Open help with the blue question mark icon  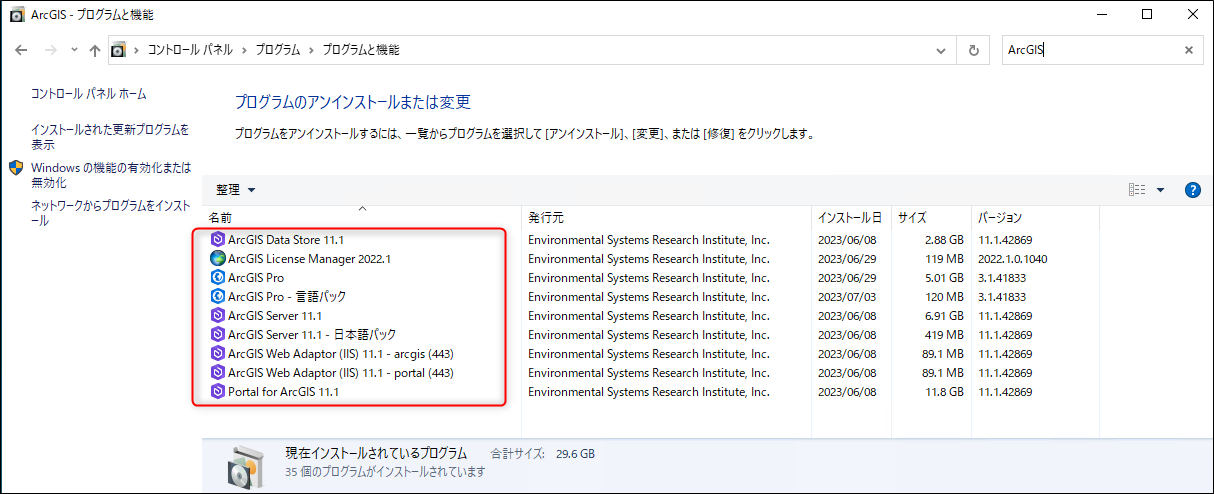pyautogui.click(x=1192, y=190)
